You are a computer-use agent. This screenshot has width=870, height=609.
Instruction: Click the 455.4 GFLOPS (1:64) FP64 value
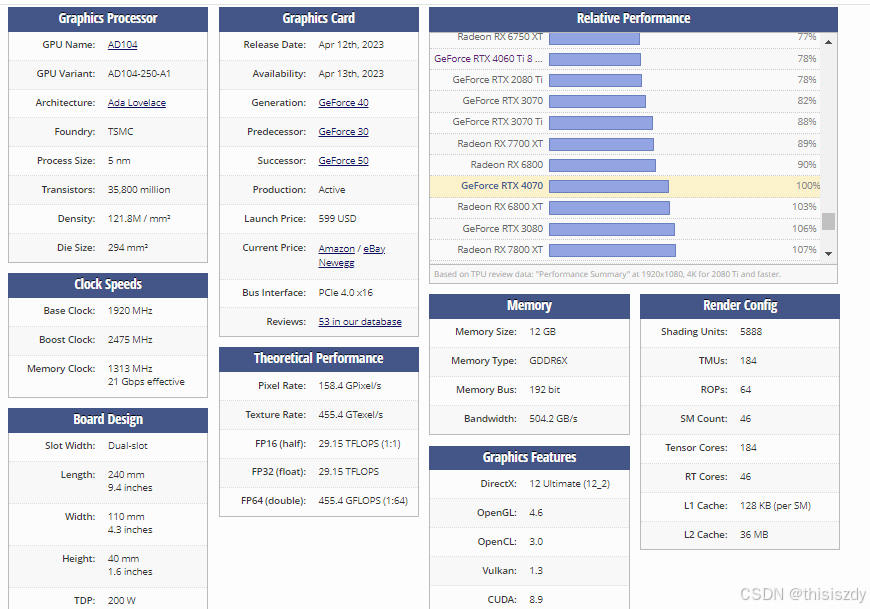pos(363,501)
